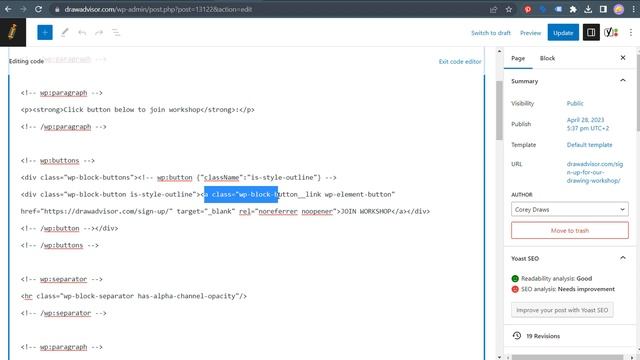The height and width of the screenshot is (360, 640).
Task: Collapse the Yoast SEO section
Action: [x=622, y=258]
